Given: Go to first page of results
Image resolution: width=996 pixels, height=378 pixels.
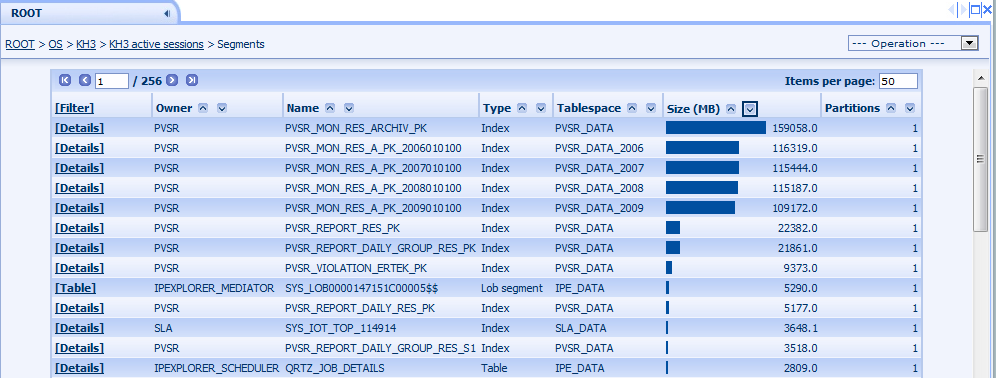Looking at the screenshot, I should click(x=65, y=81).
